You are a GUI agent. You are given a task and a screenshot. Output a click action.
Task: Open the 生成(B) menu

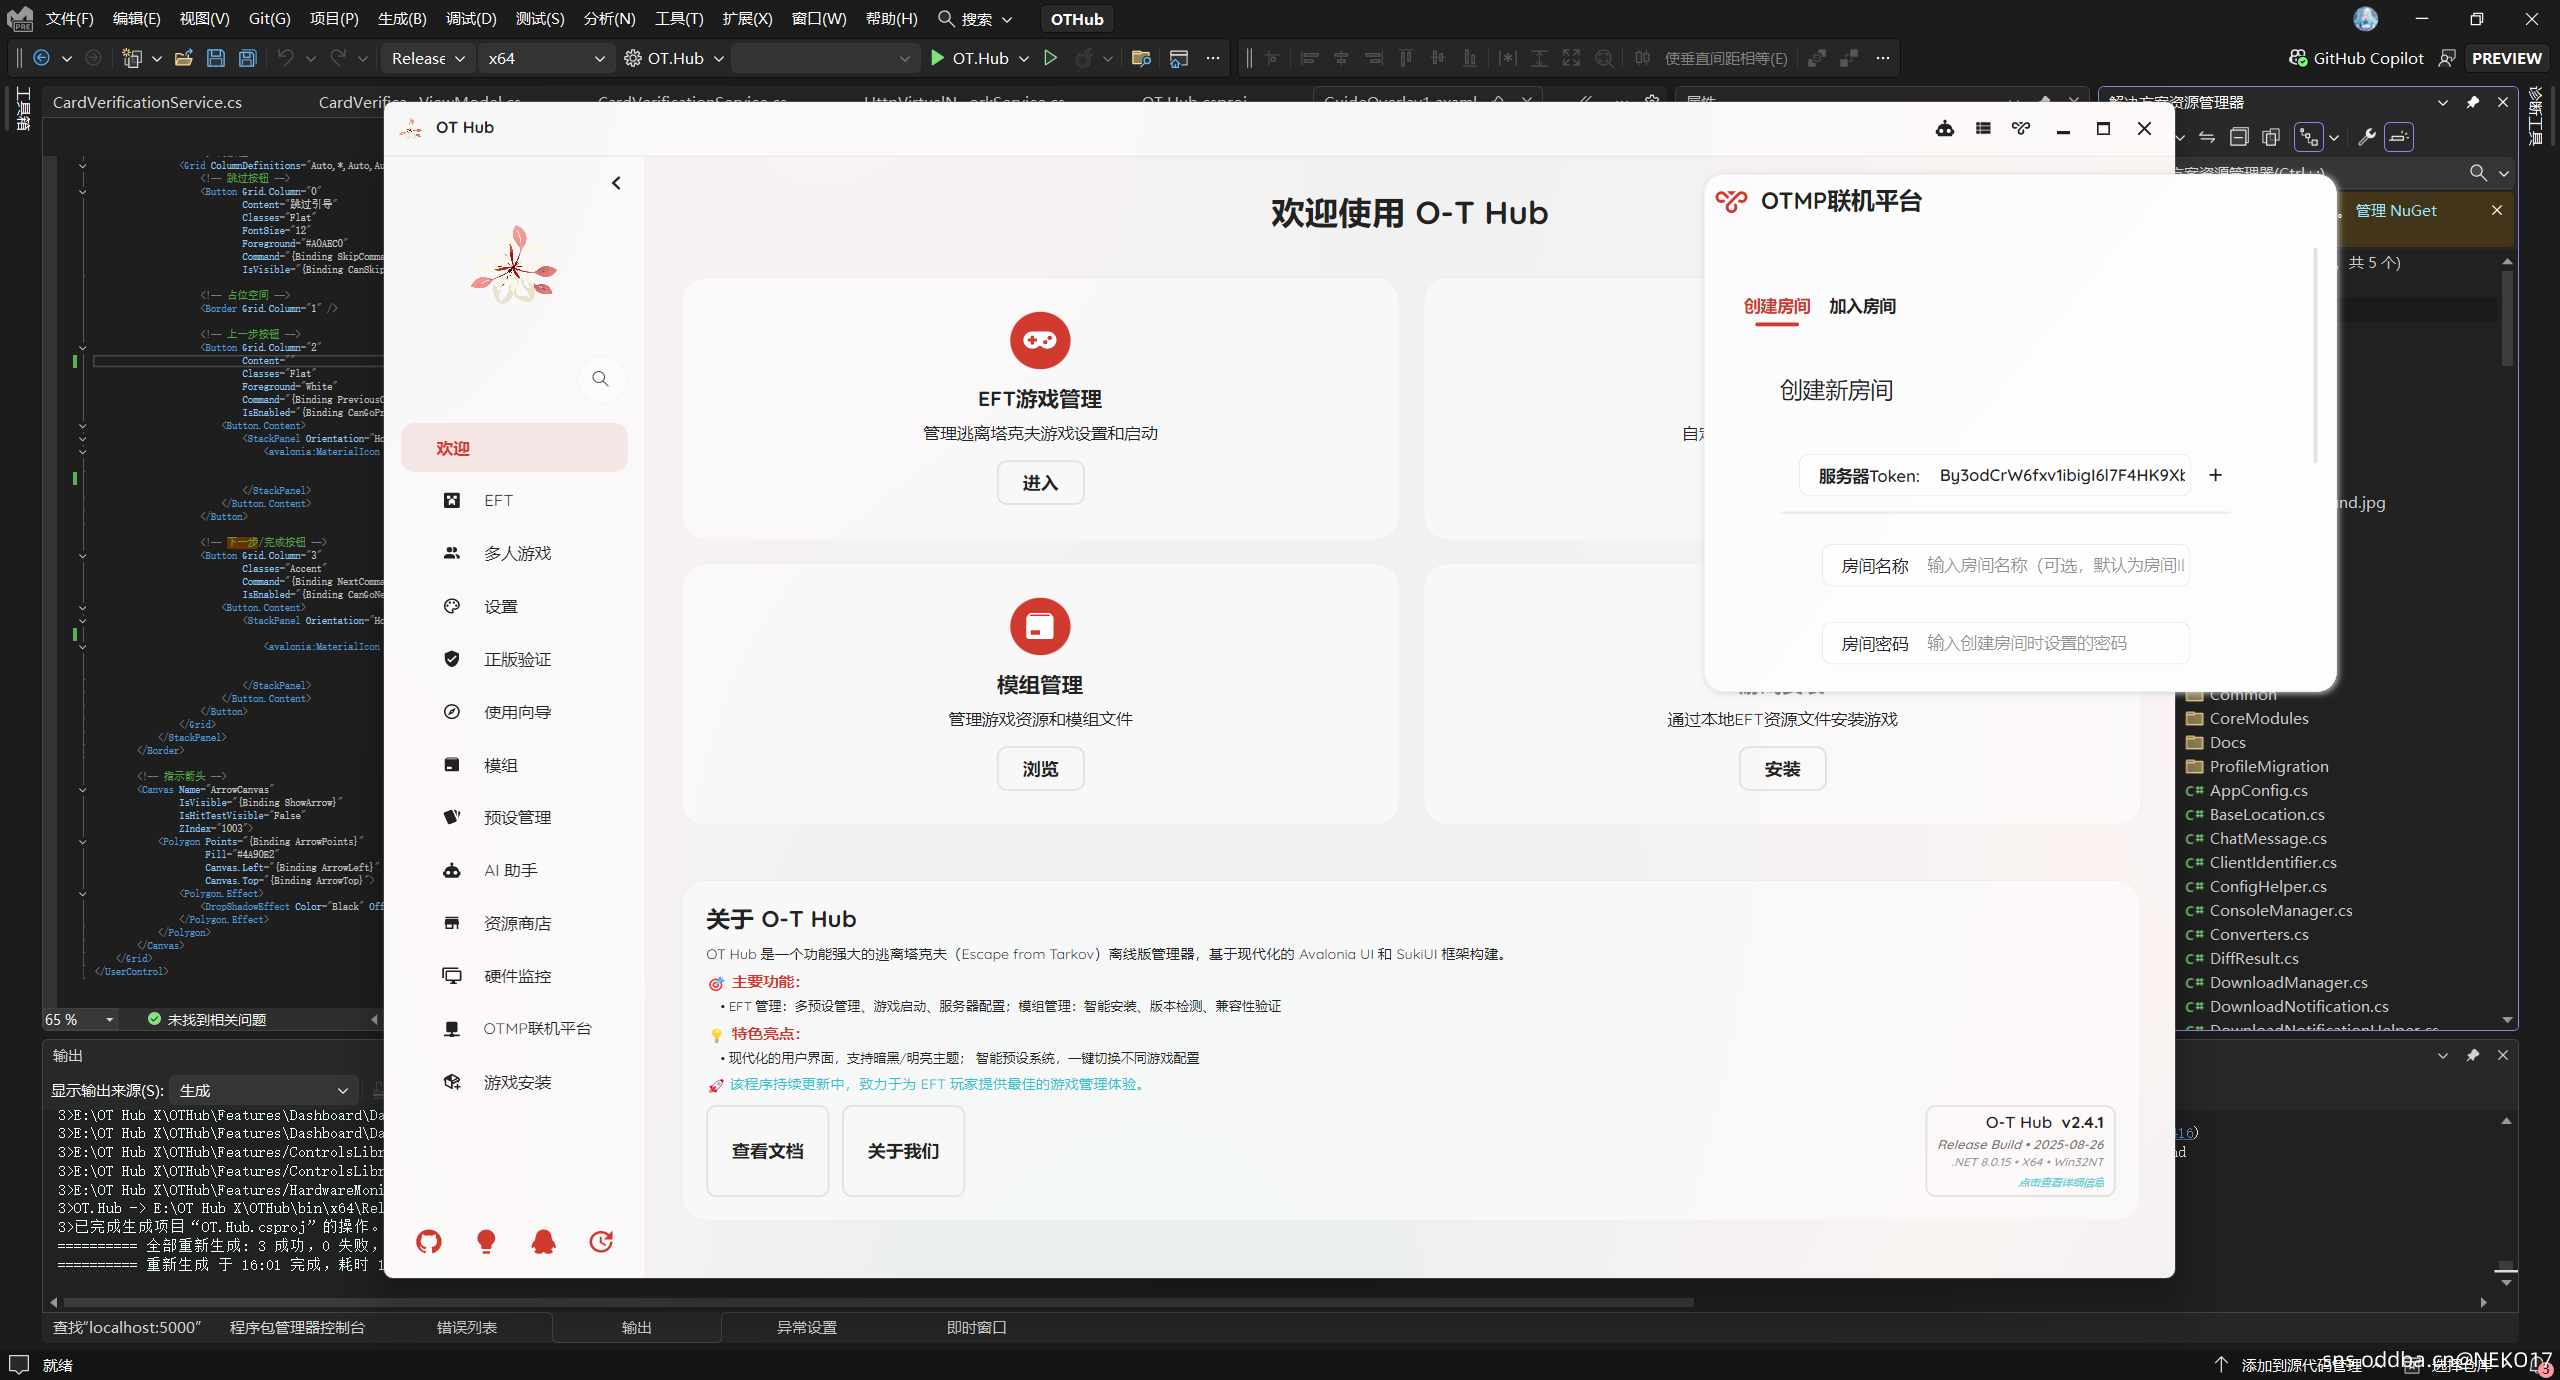402,19
